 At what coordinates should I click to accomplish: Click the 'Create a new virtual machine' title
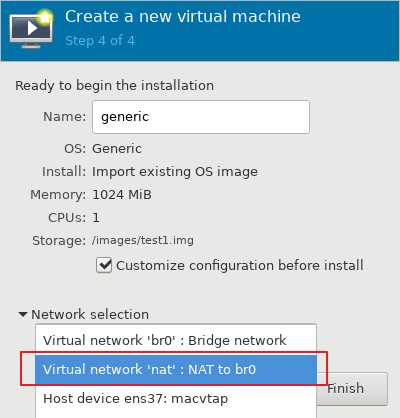click(x=183, y=16)
